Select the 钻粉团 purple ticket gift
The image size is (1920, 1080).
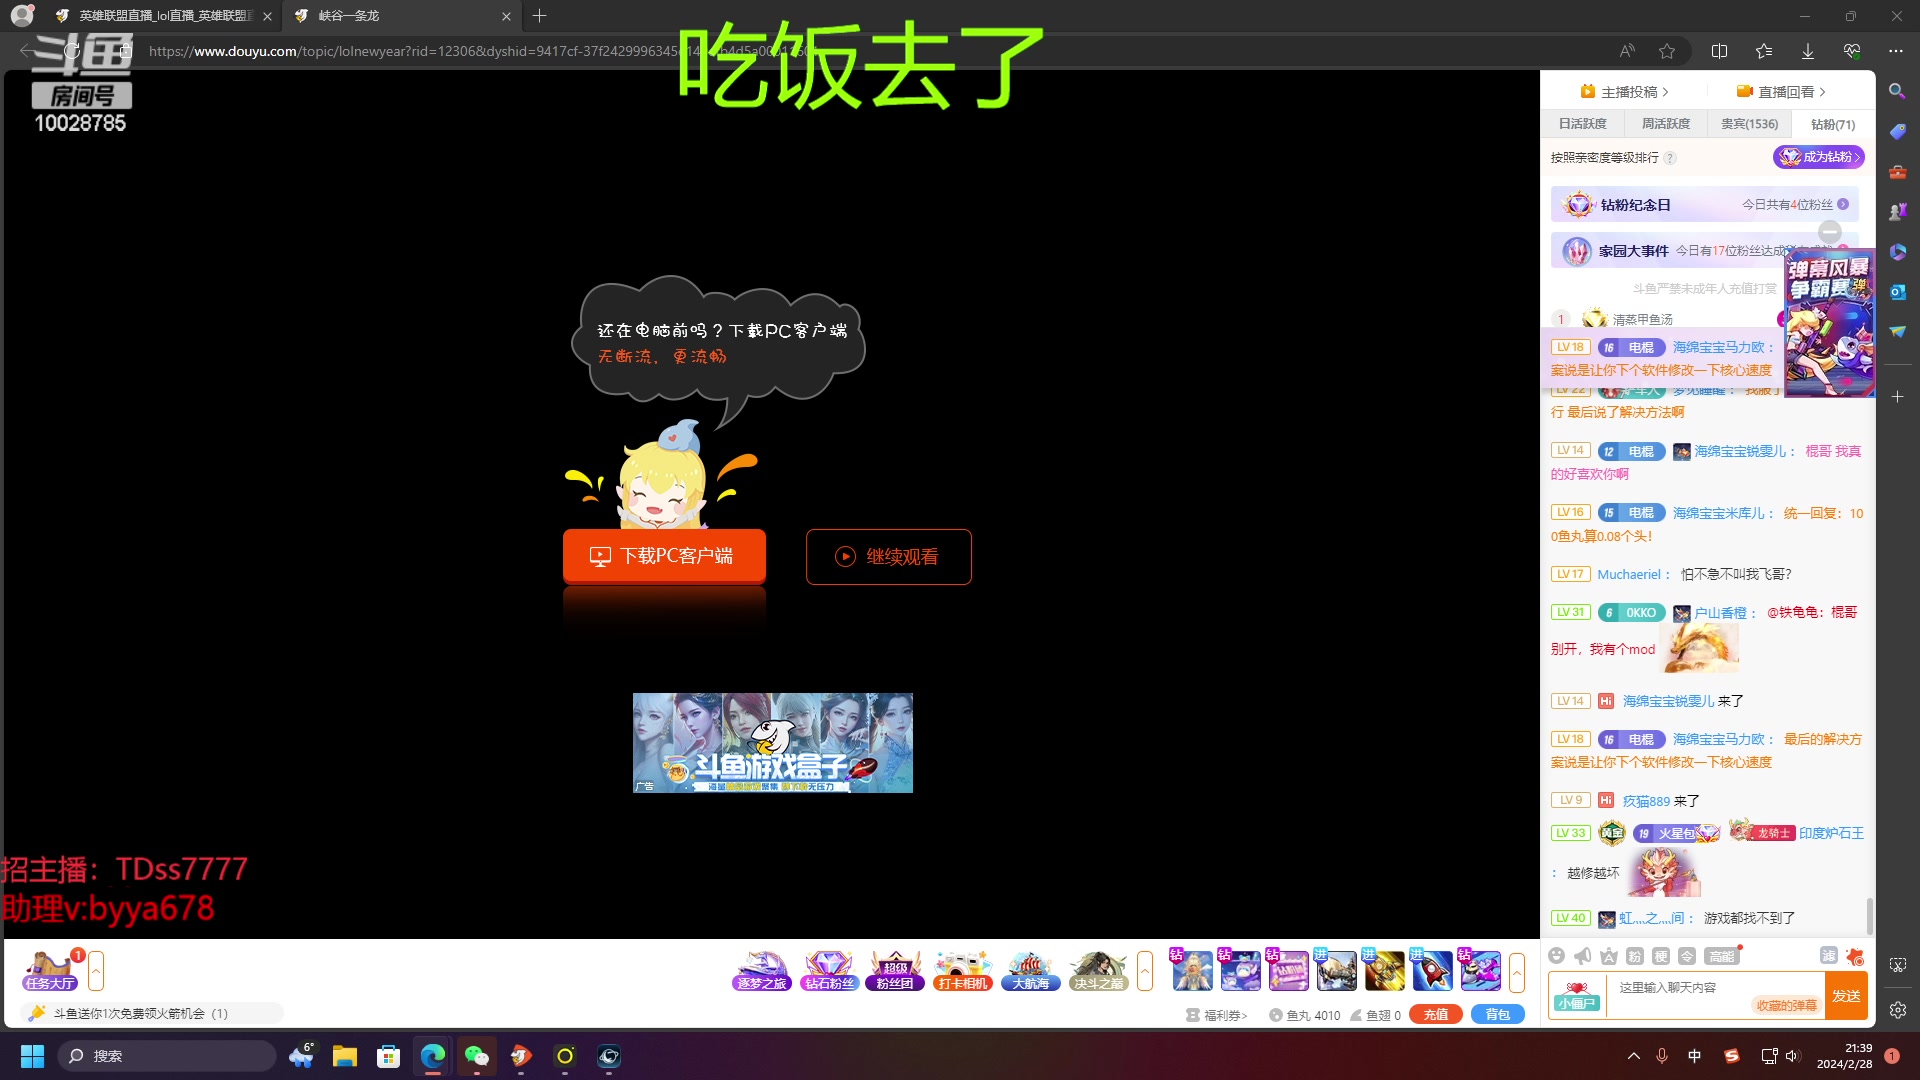[x=1288, y=971]
